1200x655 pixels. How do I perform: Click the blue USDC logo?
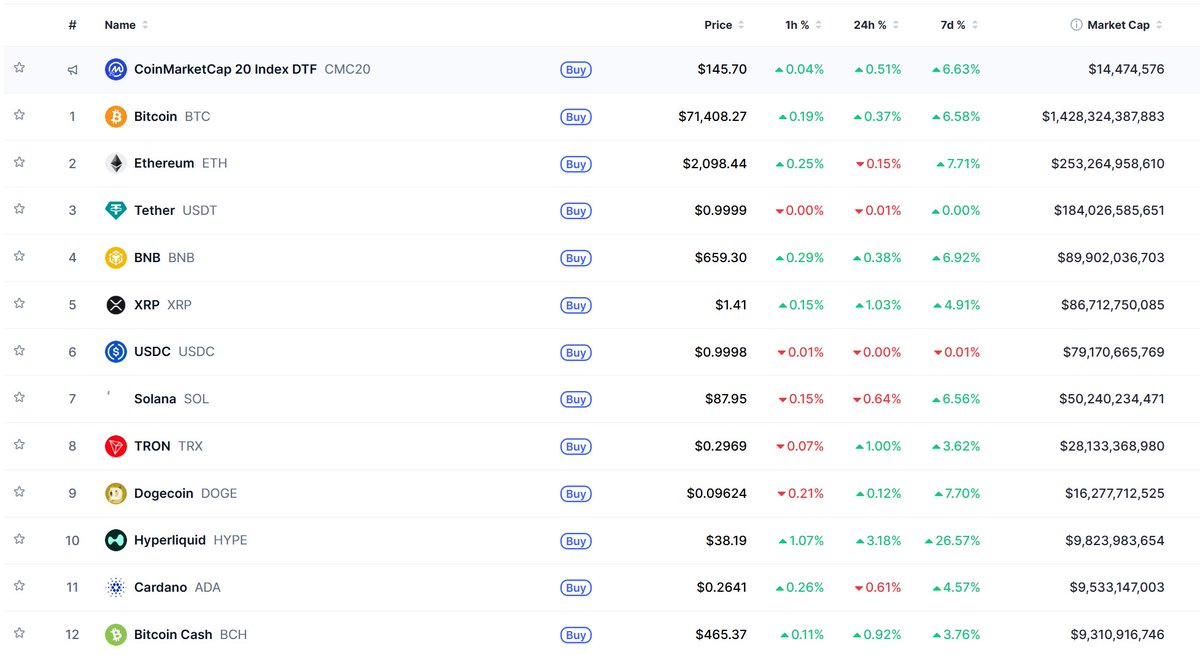pyautogui.click(x=116, y=352)
